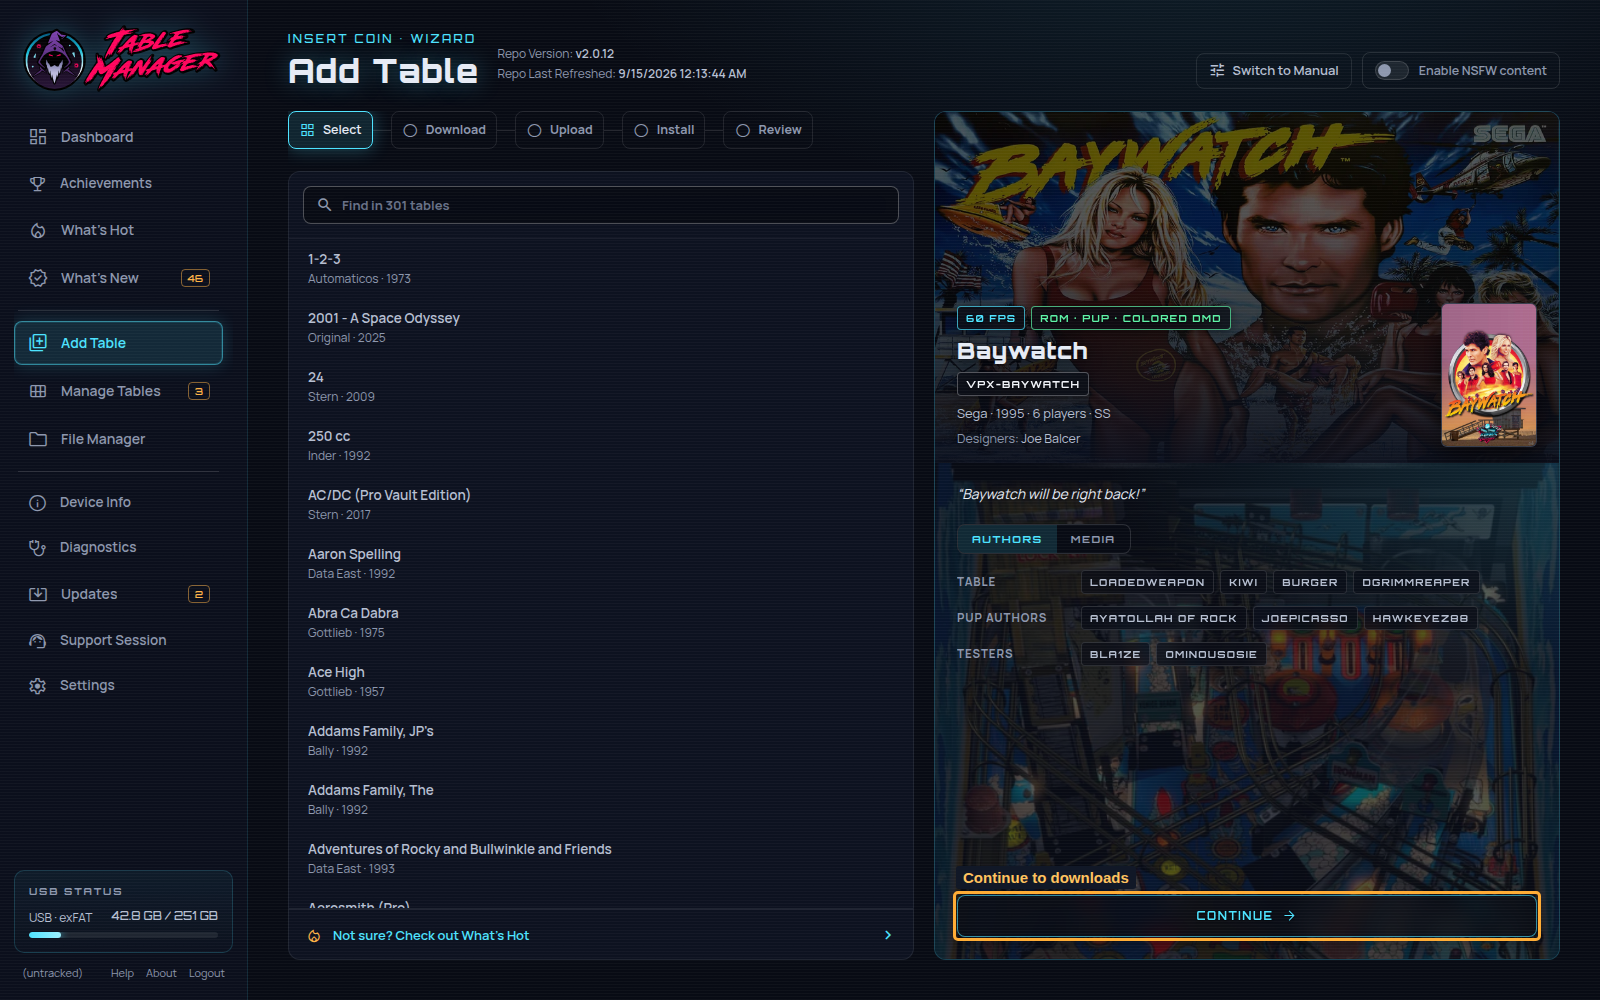Click the Baywatch backglass thumbnail
The width and height of the screenshot is (1600, 1000).
click(x=1489, y=375)
